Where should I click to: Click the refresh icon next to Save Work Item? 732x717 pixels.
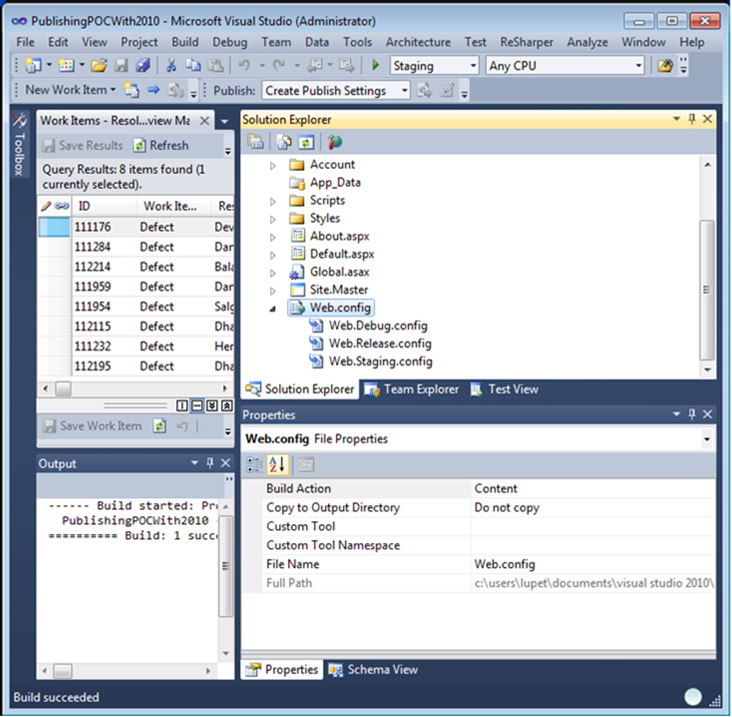160,426
